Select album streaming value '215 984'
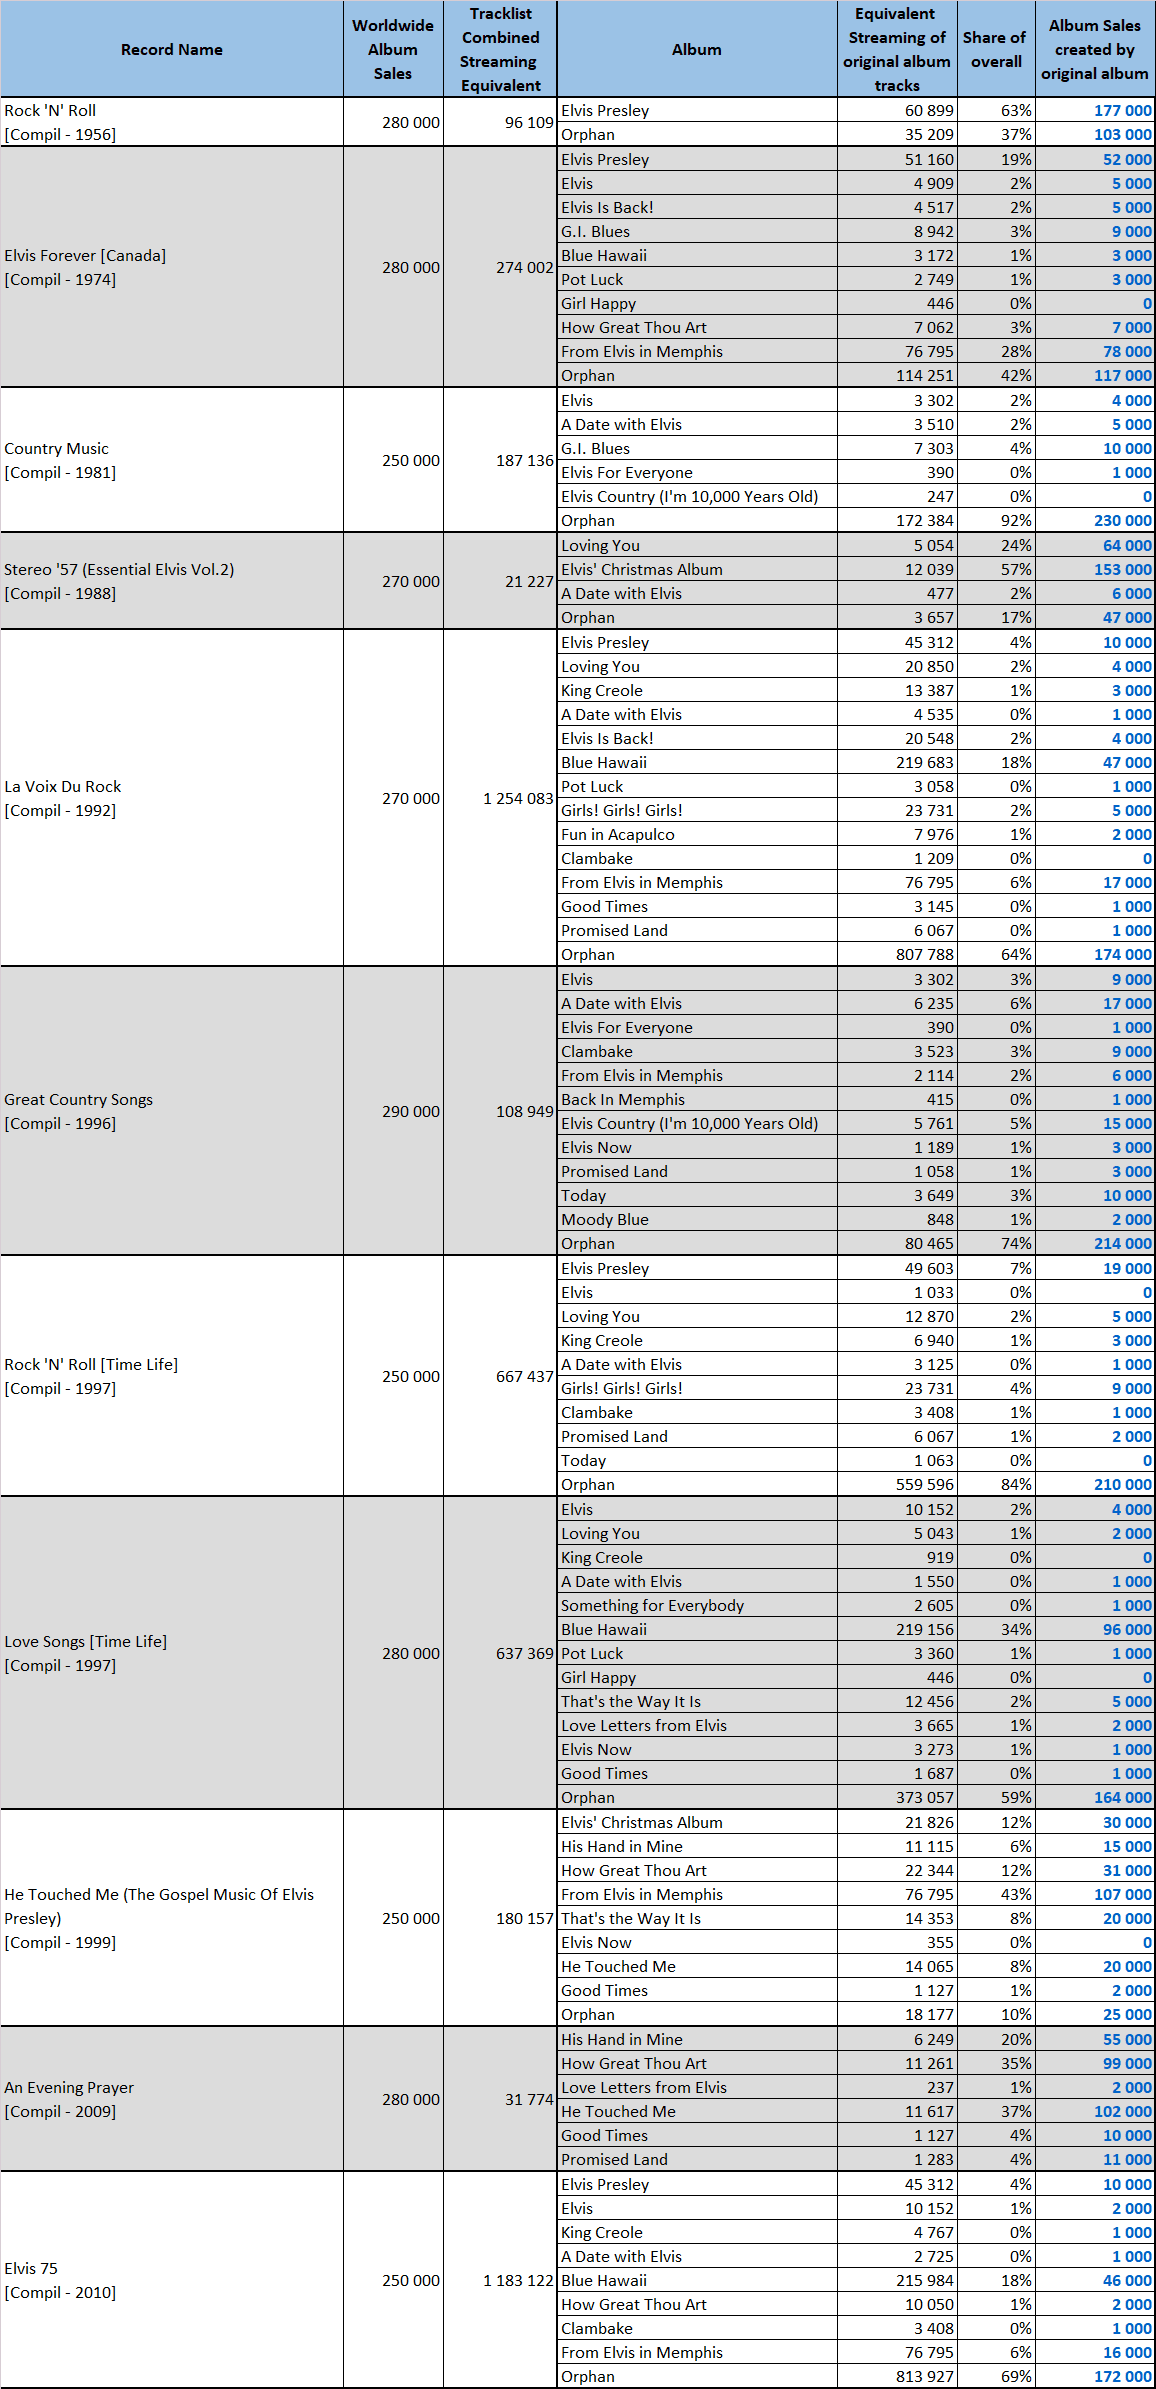1156x2389 pixels. point(925,2280)
